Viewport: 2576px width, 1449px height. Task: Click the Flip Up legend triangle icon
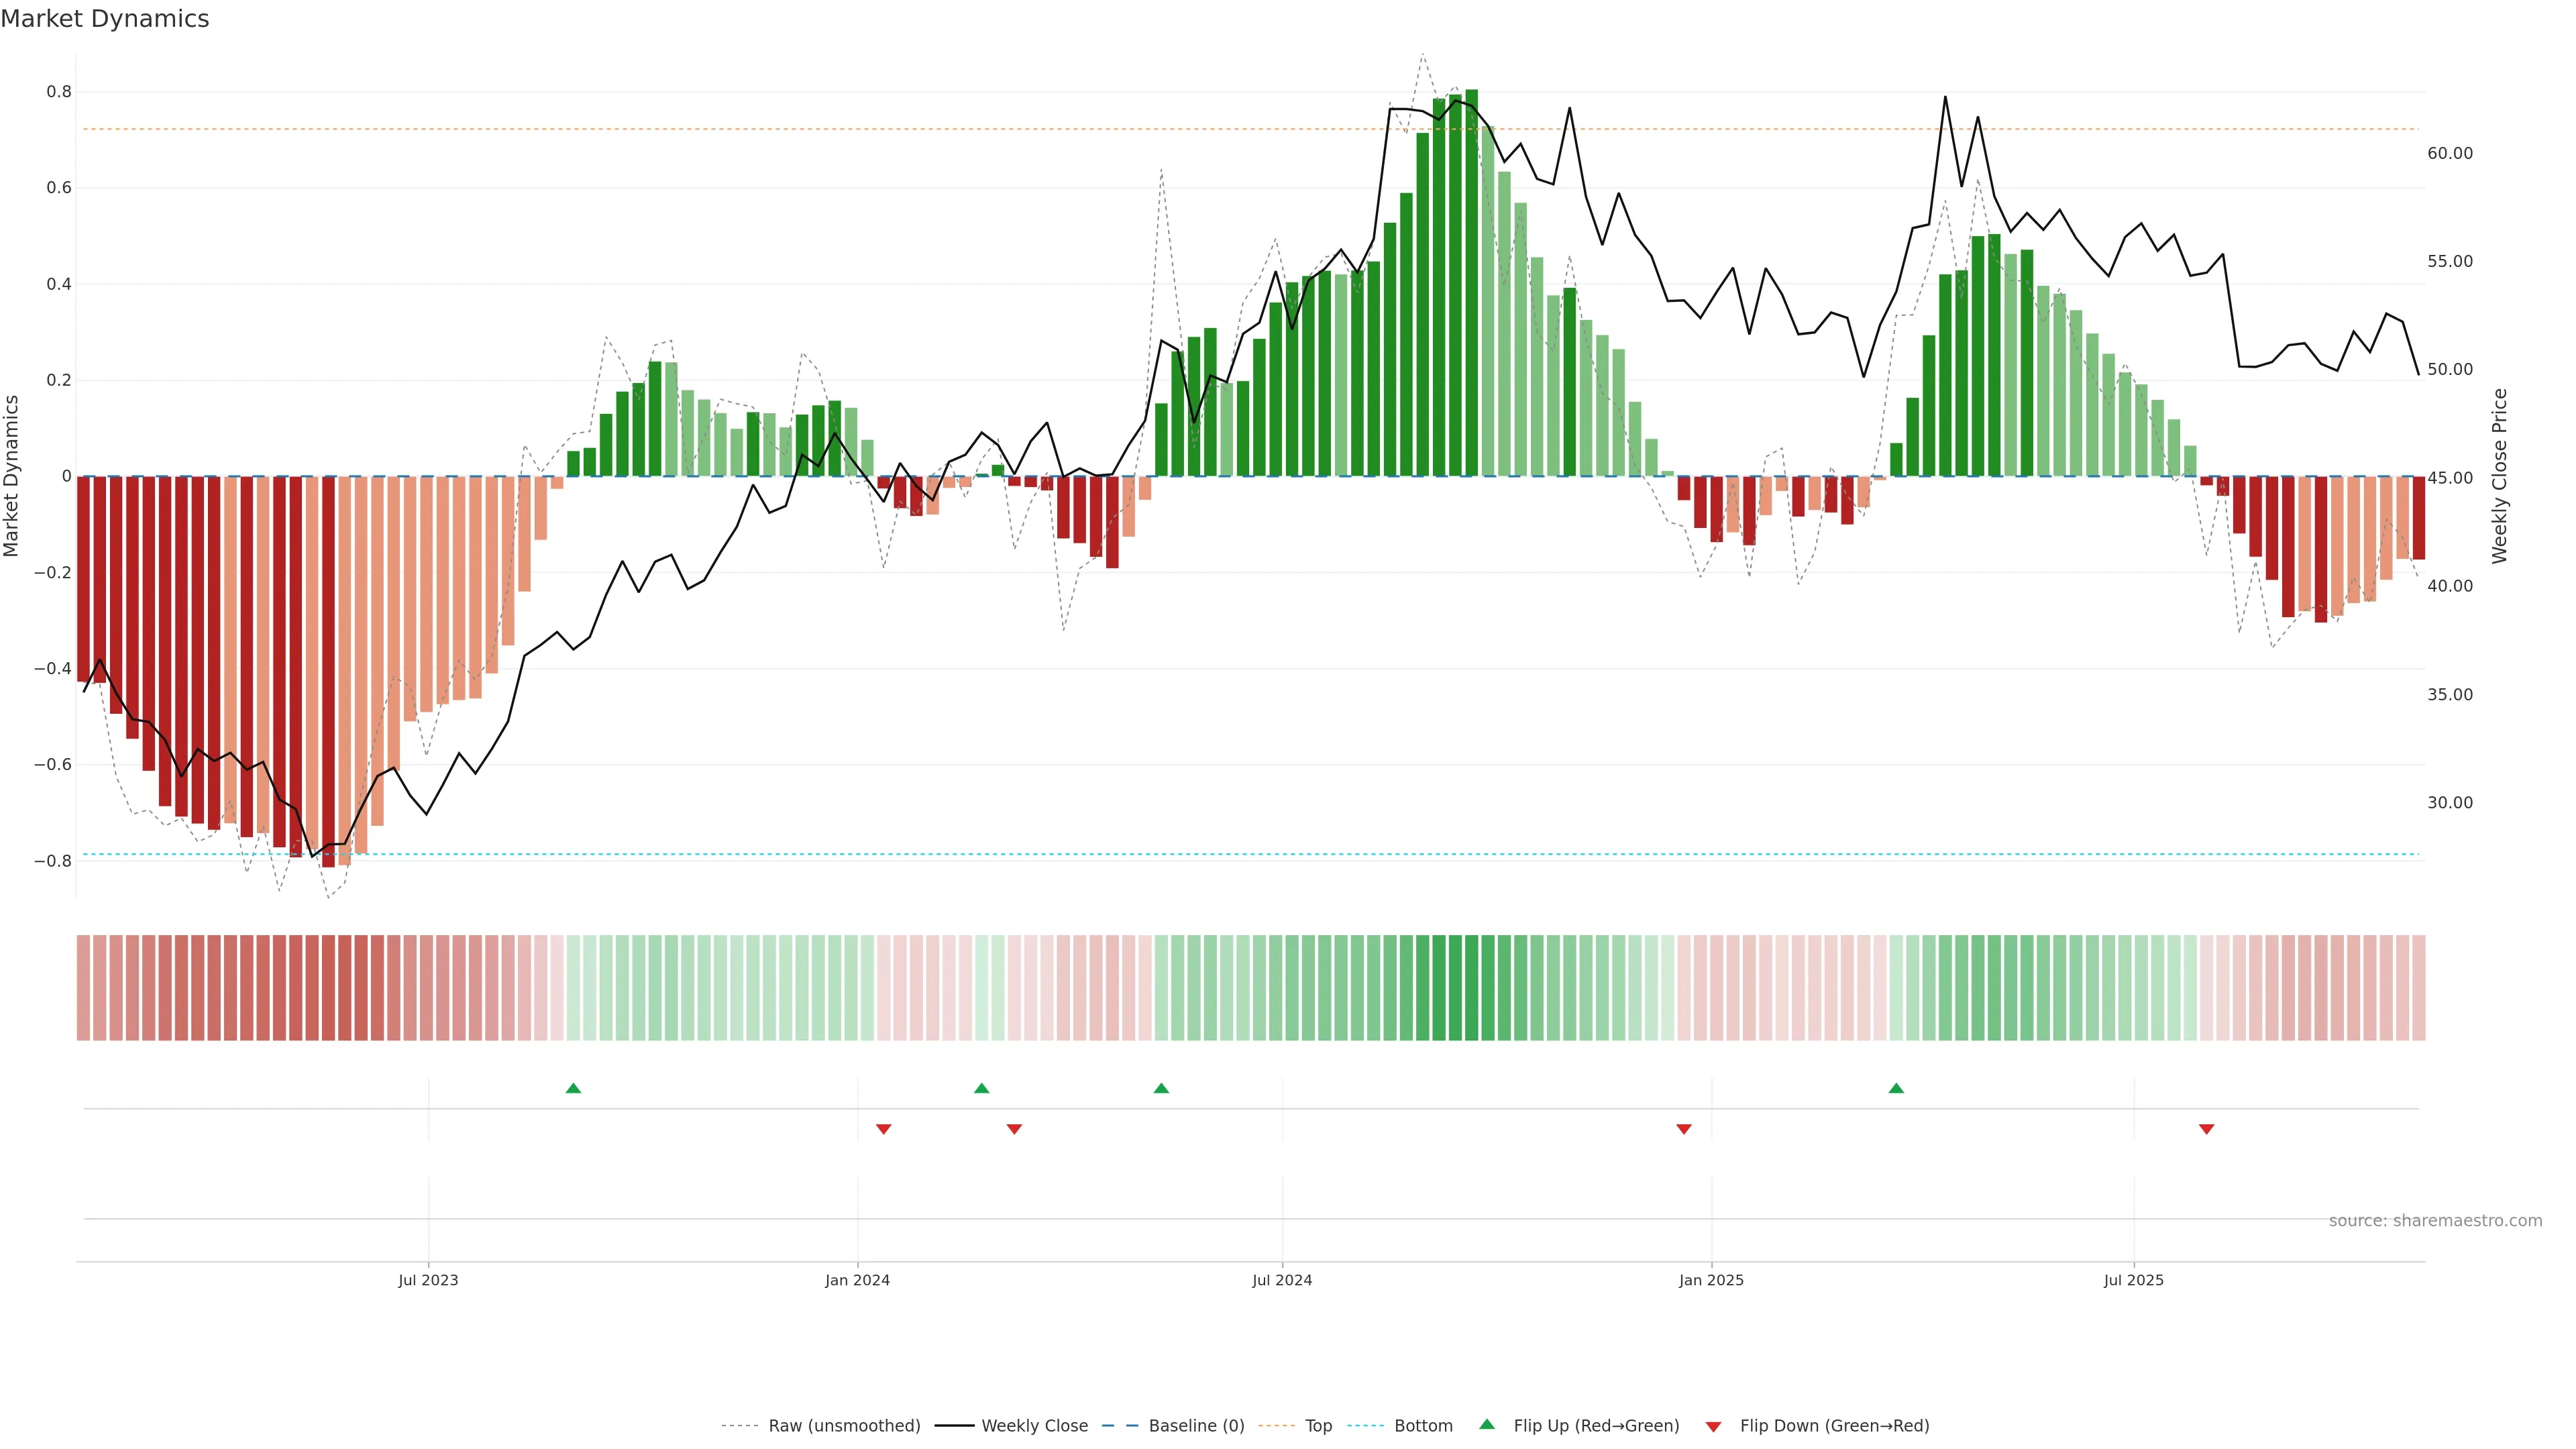tap(1487, 1424)
